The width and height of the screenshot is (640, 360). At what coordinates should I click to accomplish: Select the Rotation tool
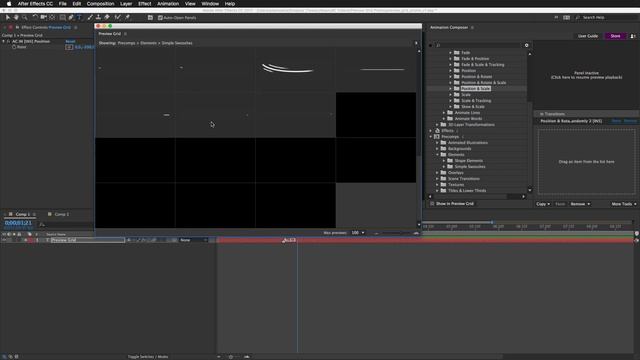[x=35, y=18]
